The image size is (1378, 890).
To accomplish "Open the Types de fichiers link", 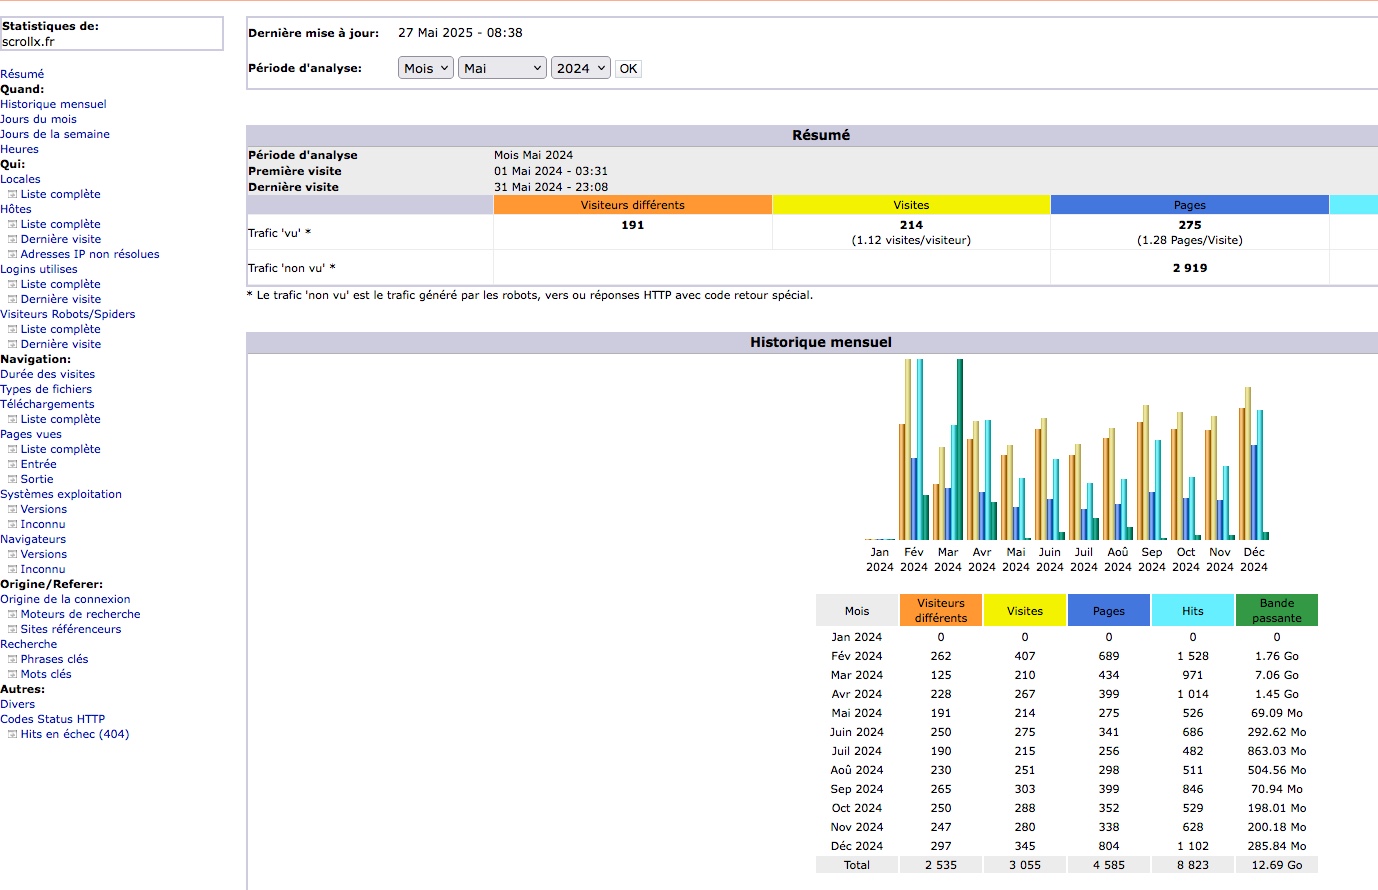I will 46,389.
